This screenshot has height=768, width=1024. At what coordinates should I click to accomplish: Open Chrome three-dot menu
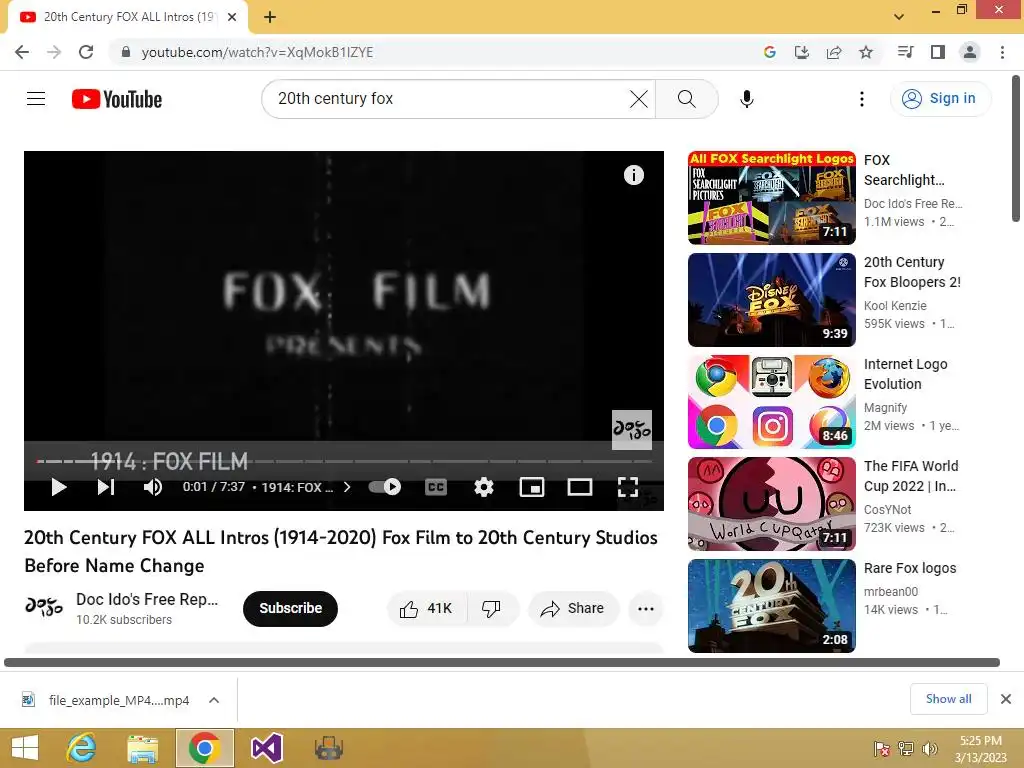coord(1002,52)
